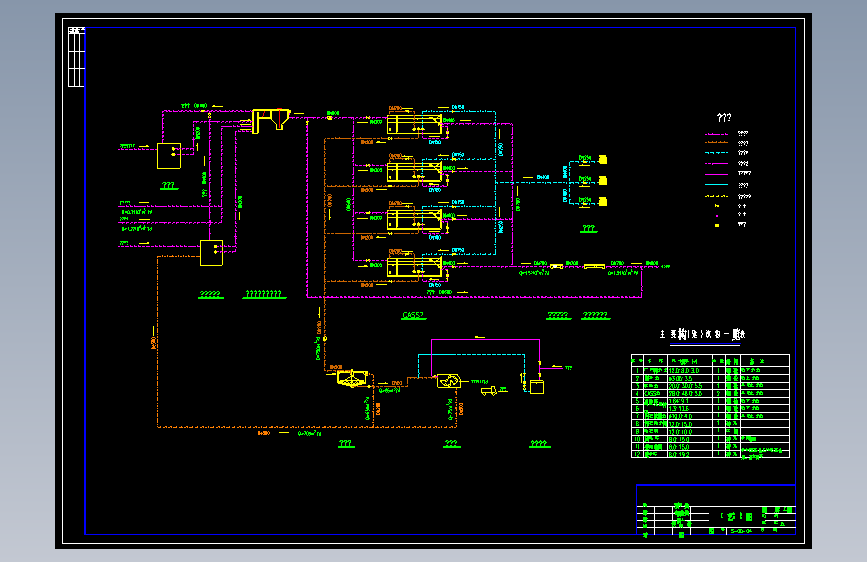Select the topmost CASS tank block
This screenshot has width=867, height=562.
[x=414, y=124]
